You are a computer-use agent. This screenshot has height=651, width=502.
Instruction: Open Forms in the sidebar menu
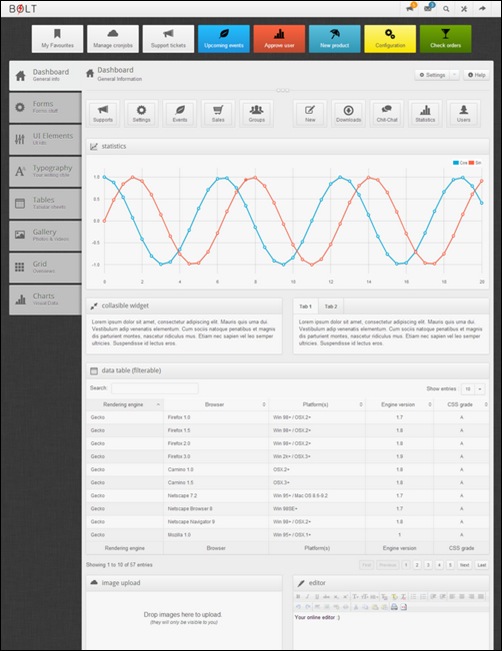coord(45,108)
